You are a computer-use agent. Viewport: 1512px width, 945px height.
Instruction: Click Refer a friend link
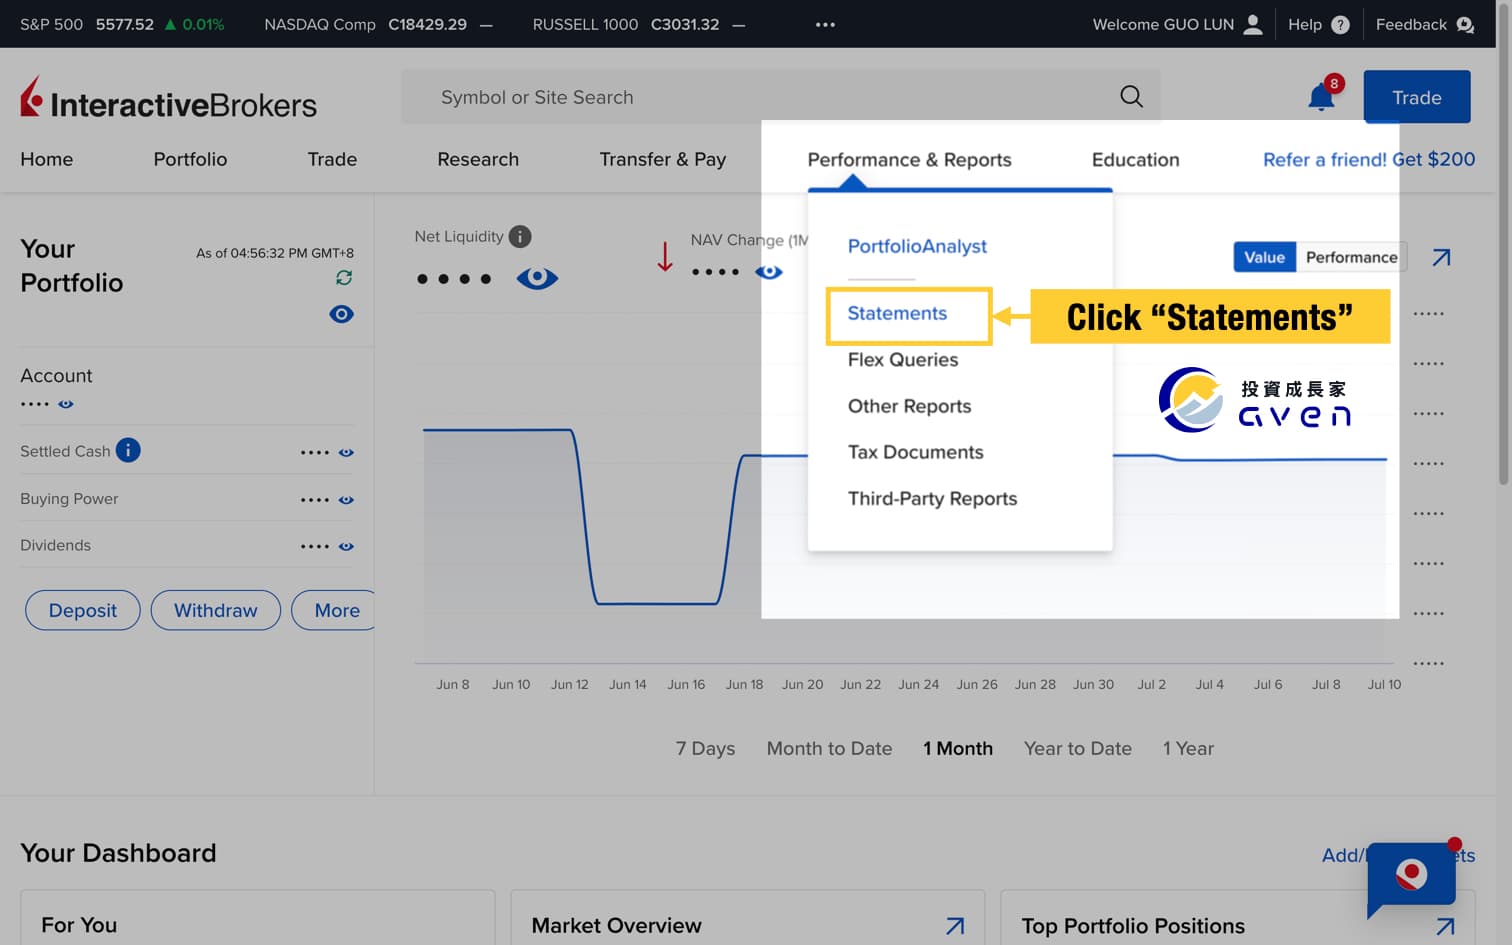pyautogui.click(x=1369, y=159)
